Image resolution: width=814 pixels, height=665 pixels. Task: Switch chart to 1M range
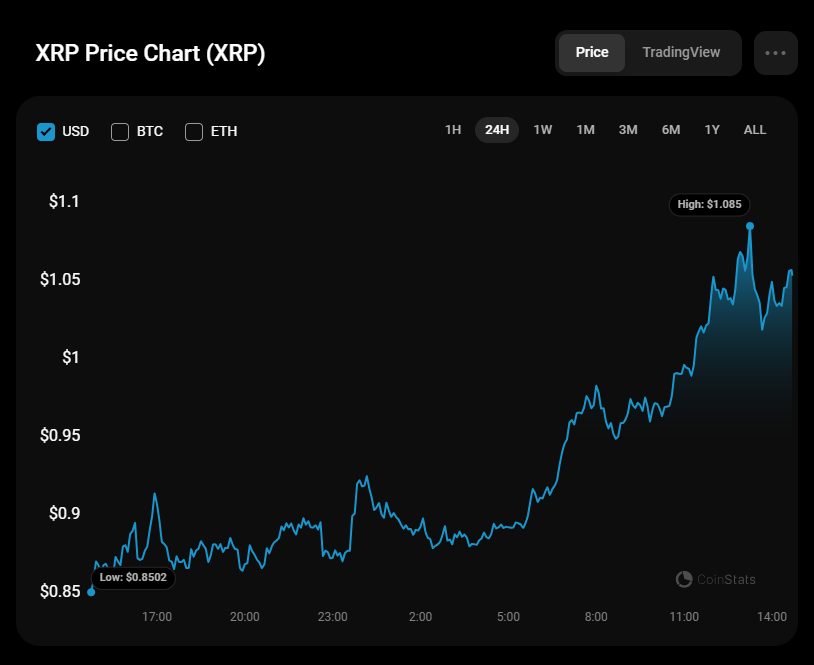click(x=585, y=130)
